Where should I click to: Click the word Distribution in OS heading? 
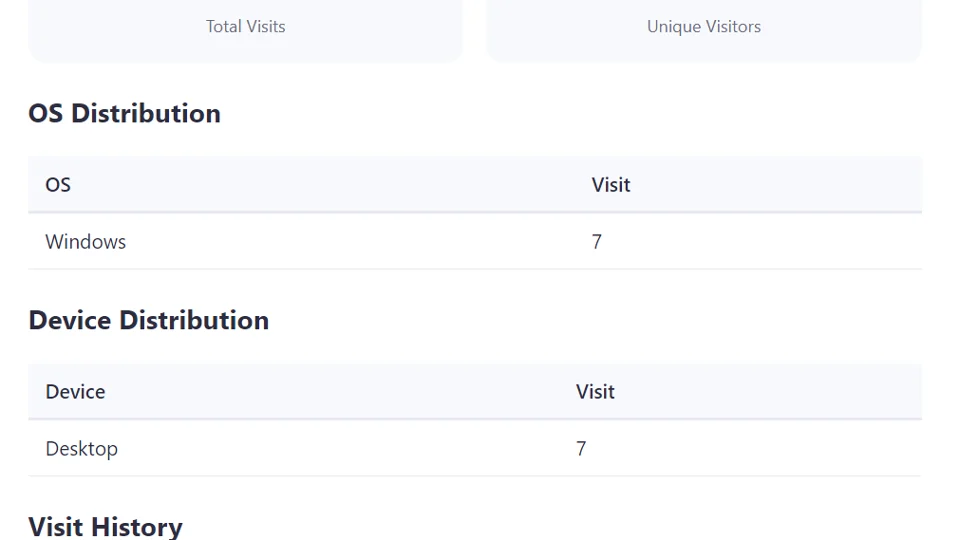tap(146, 113)
